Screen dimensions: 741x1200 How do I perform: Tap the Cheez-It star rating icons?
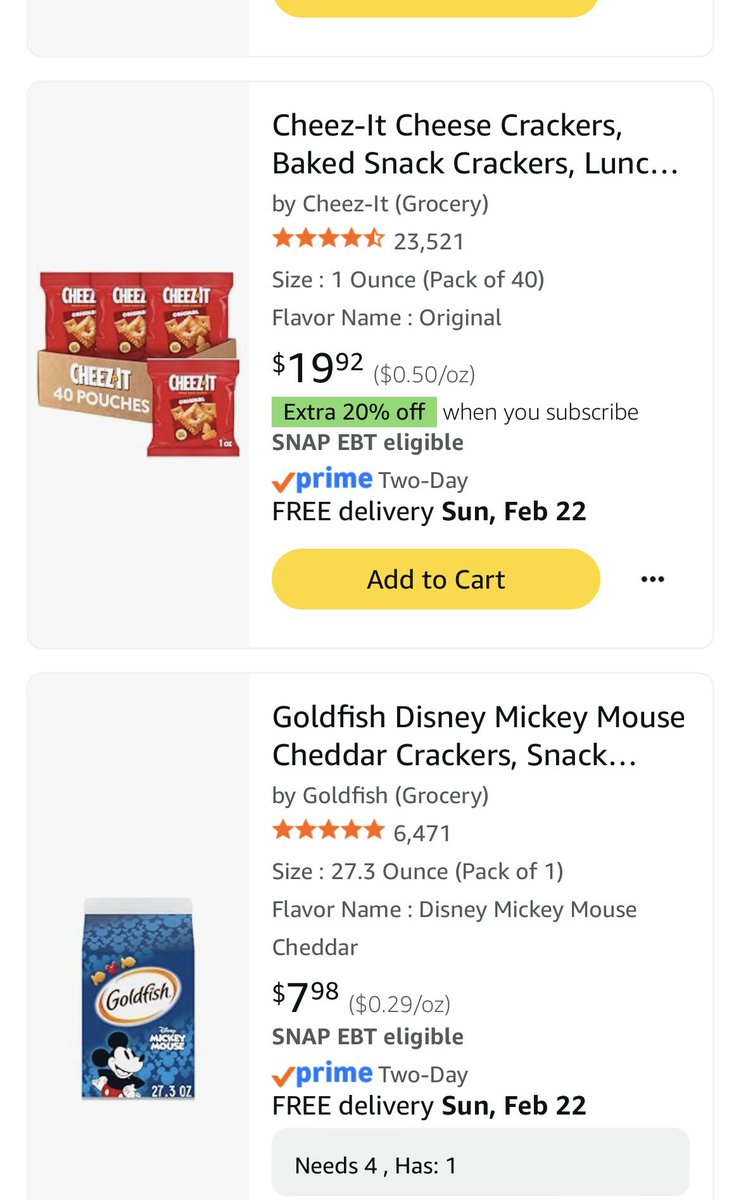[x=328, y=240]
